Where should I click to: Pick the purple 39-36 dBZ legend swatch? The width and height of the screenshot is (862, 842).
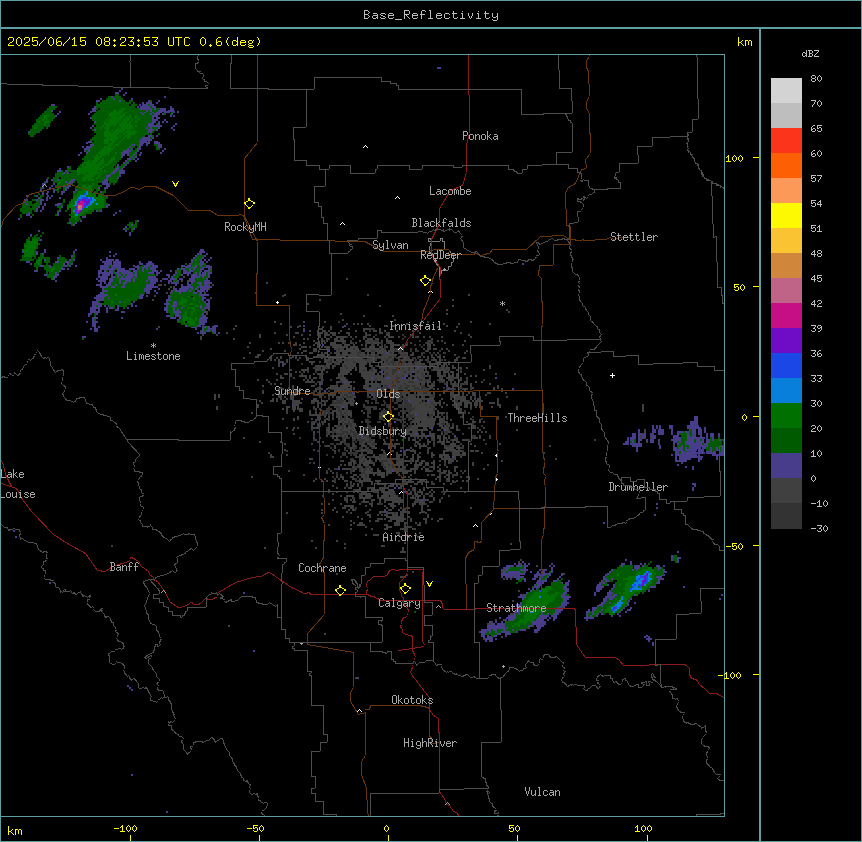point(786,340)
